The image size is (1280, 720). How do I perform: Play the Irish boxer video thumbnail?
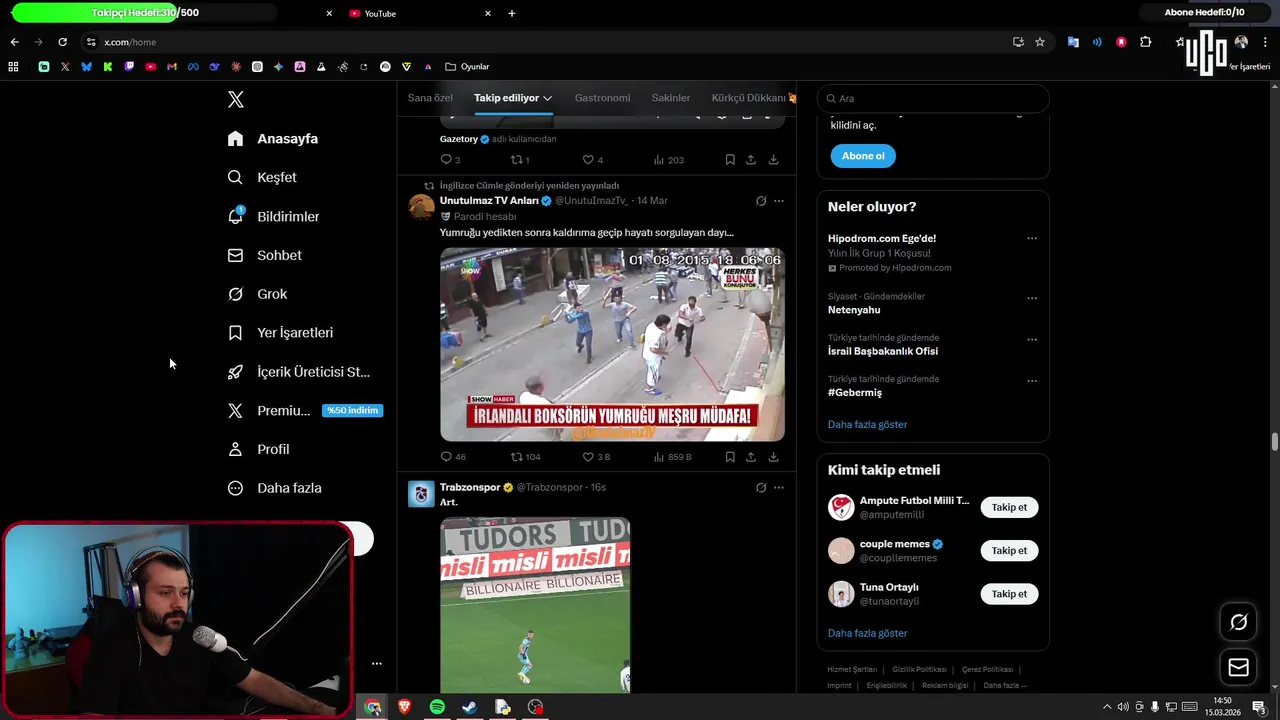click(612, 344)
